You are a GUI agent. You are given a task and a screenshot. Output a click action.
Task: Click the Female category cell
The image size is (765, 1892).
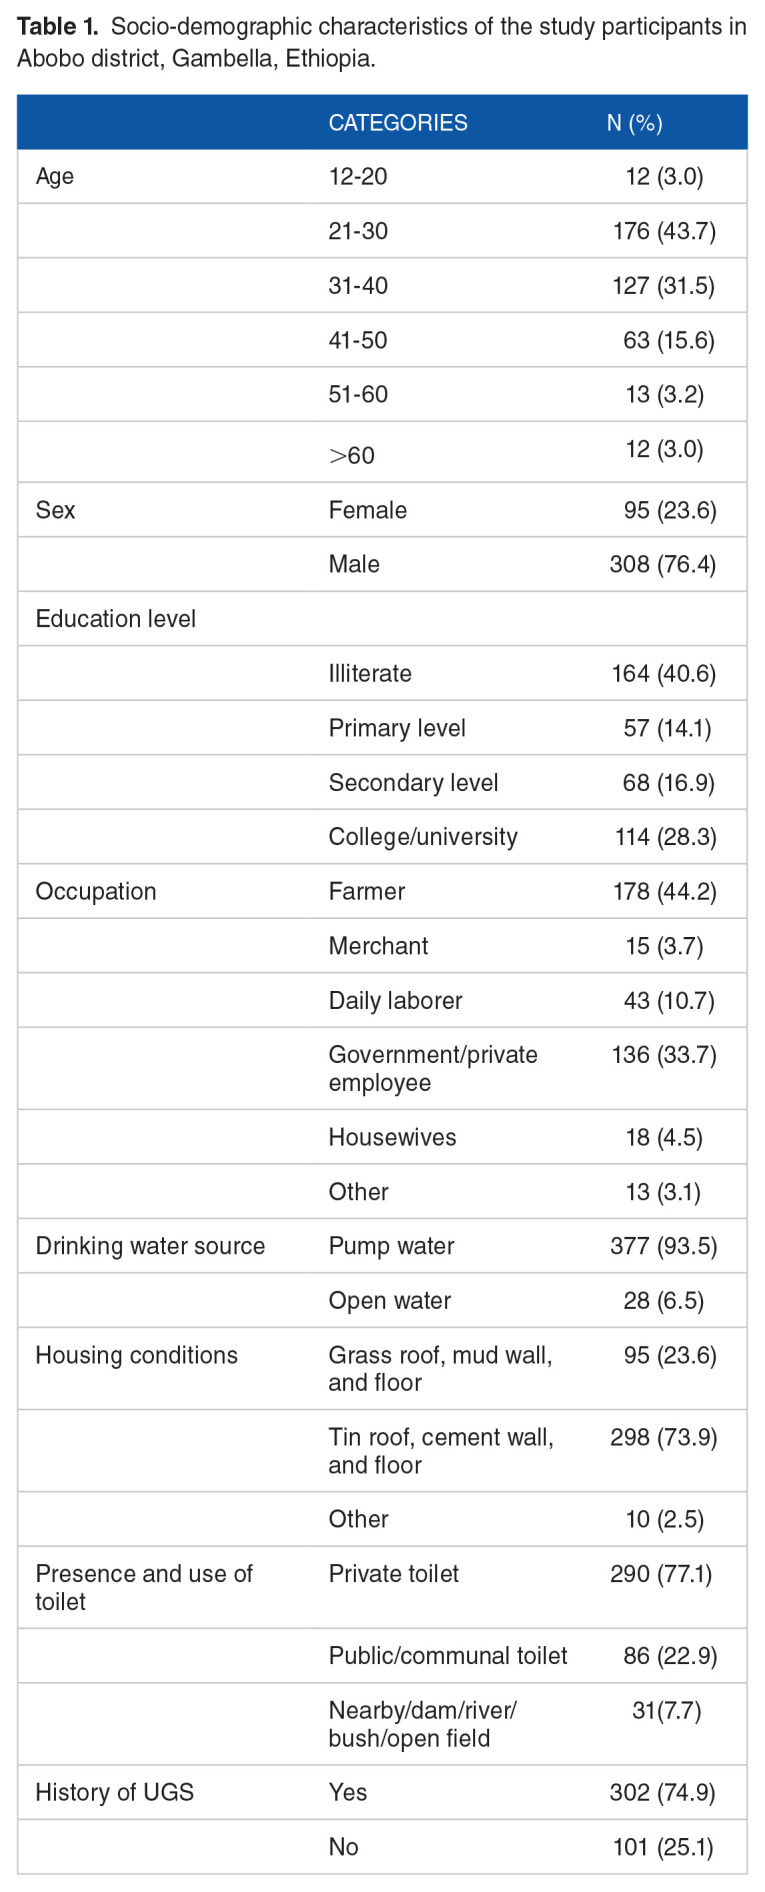[368, 510]
